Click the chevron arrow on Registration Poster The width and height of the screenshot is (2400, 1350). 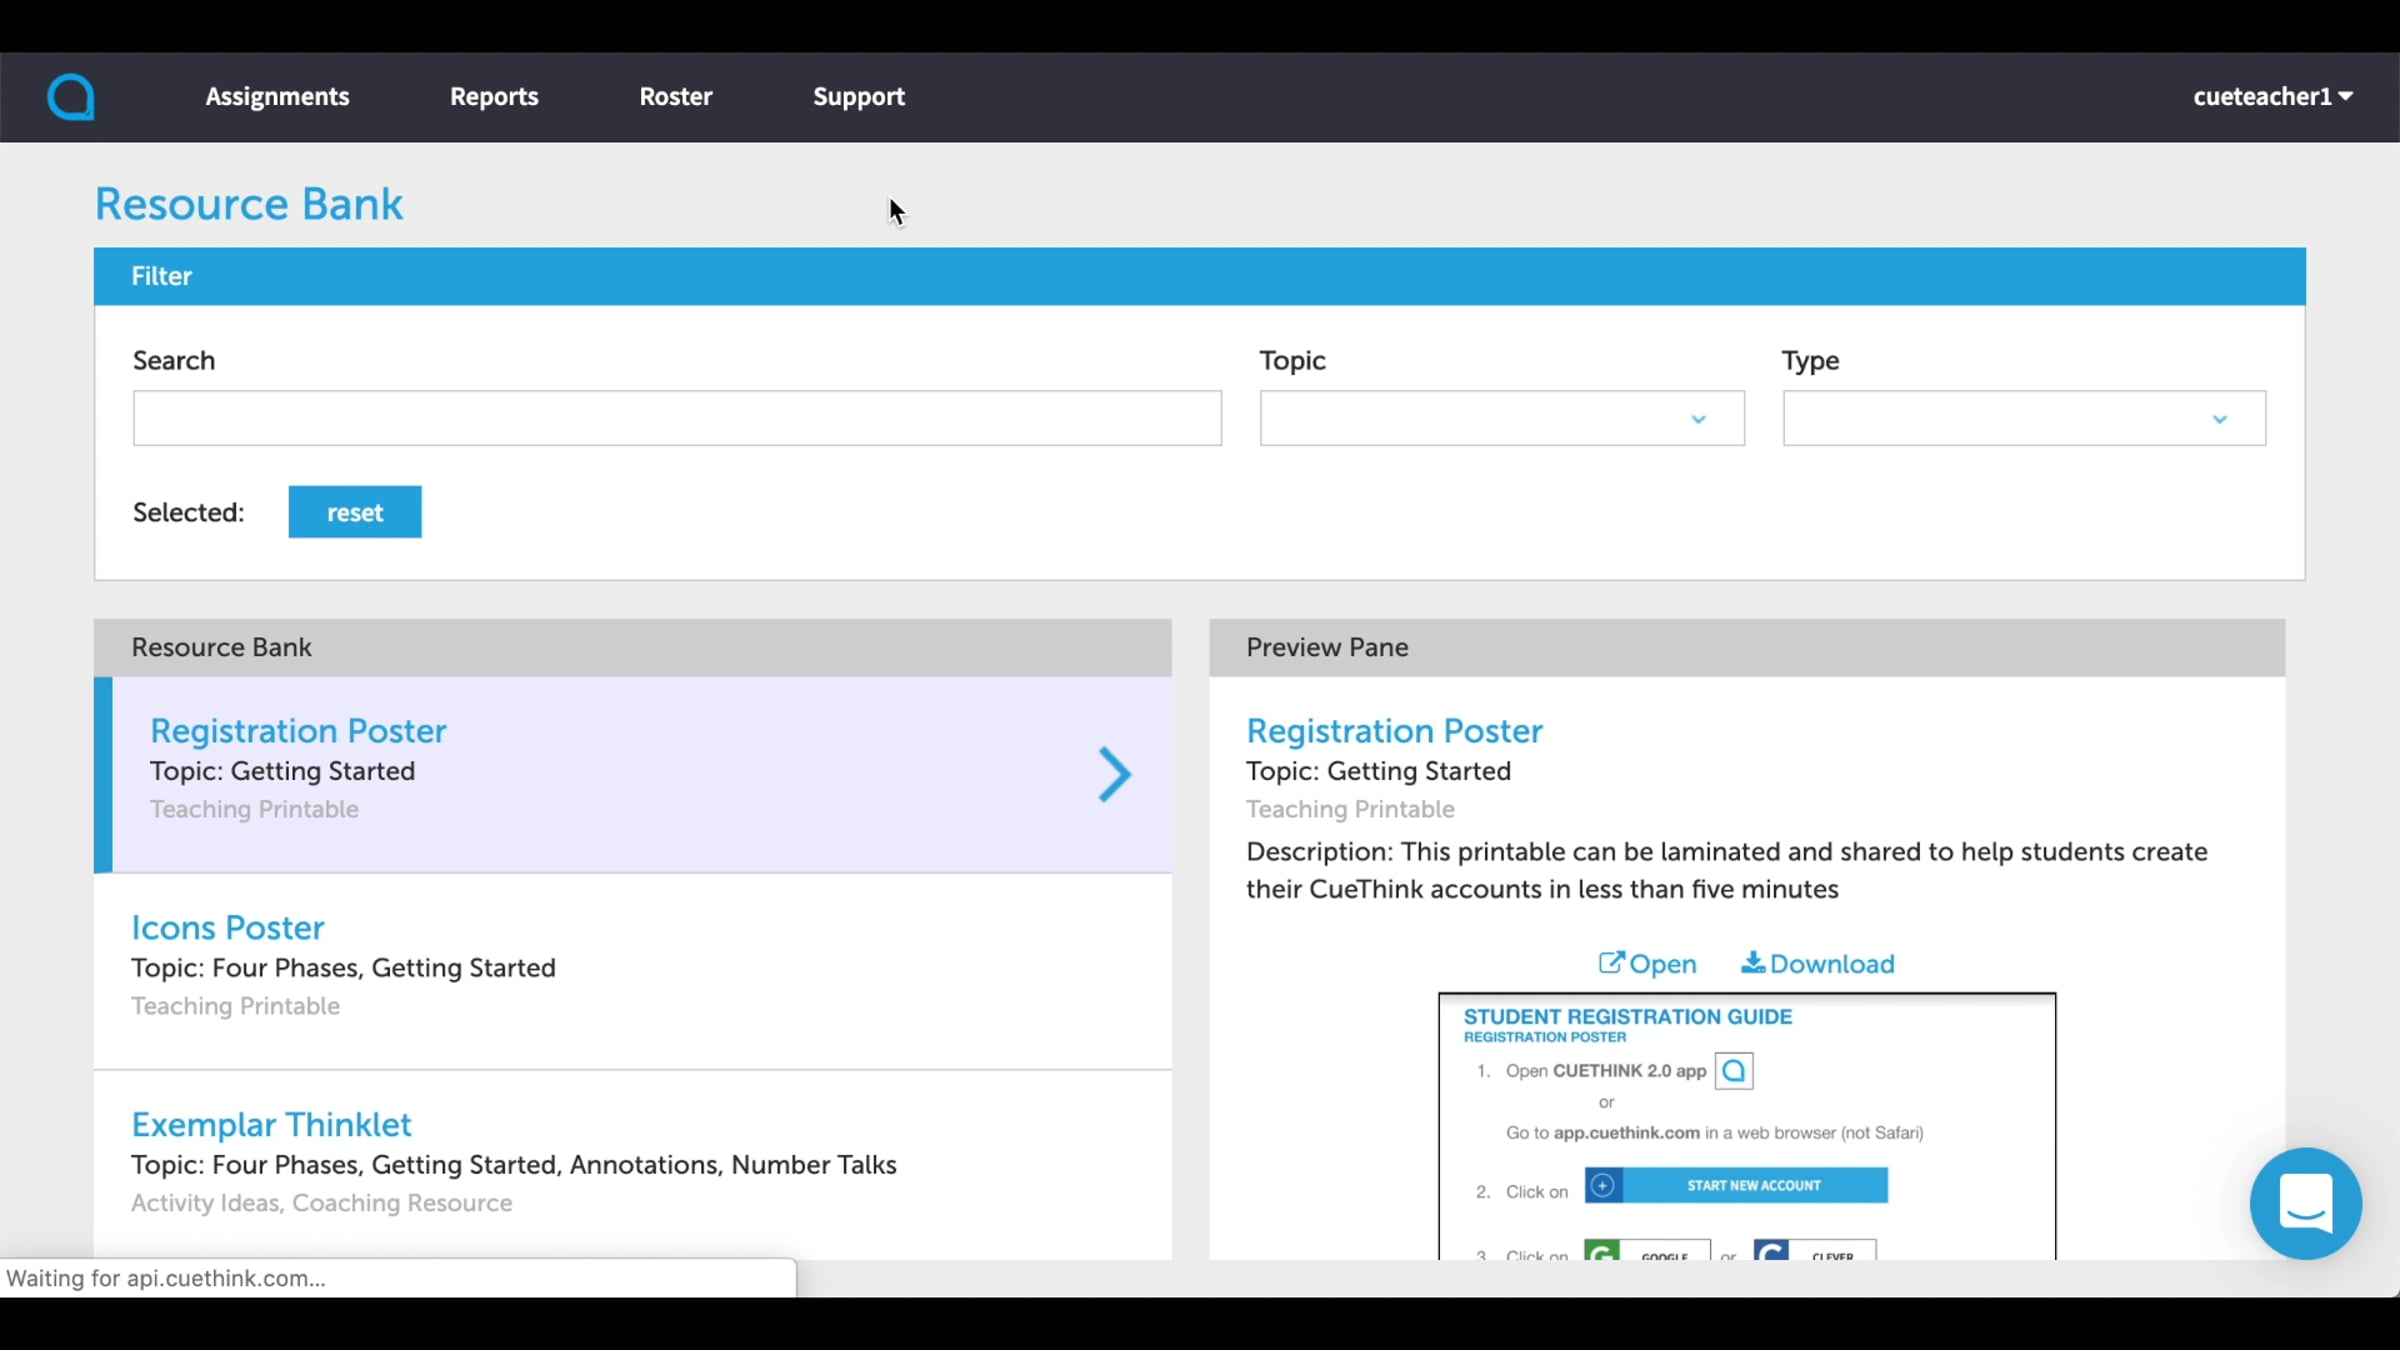coord(1114,774)
